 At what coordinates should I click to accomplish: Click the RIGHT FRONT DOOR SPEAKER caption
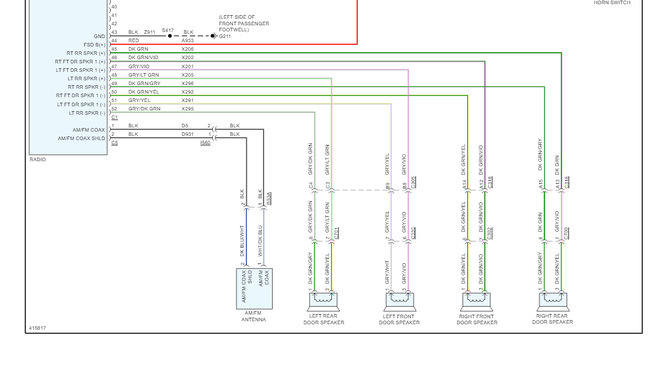[x=477, y=319]
